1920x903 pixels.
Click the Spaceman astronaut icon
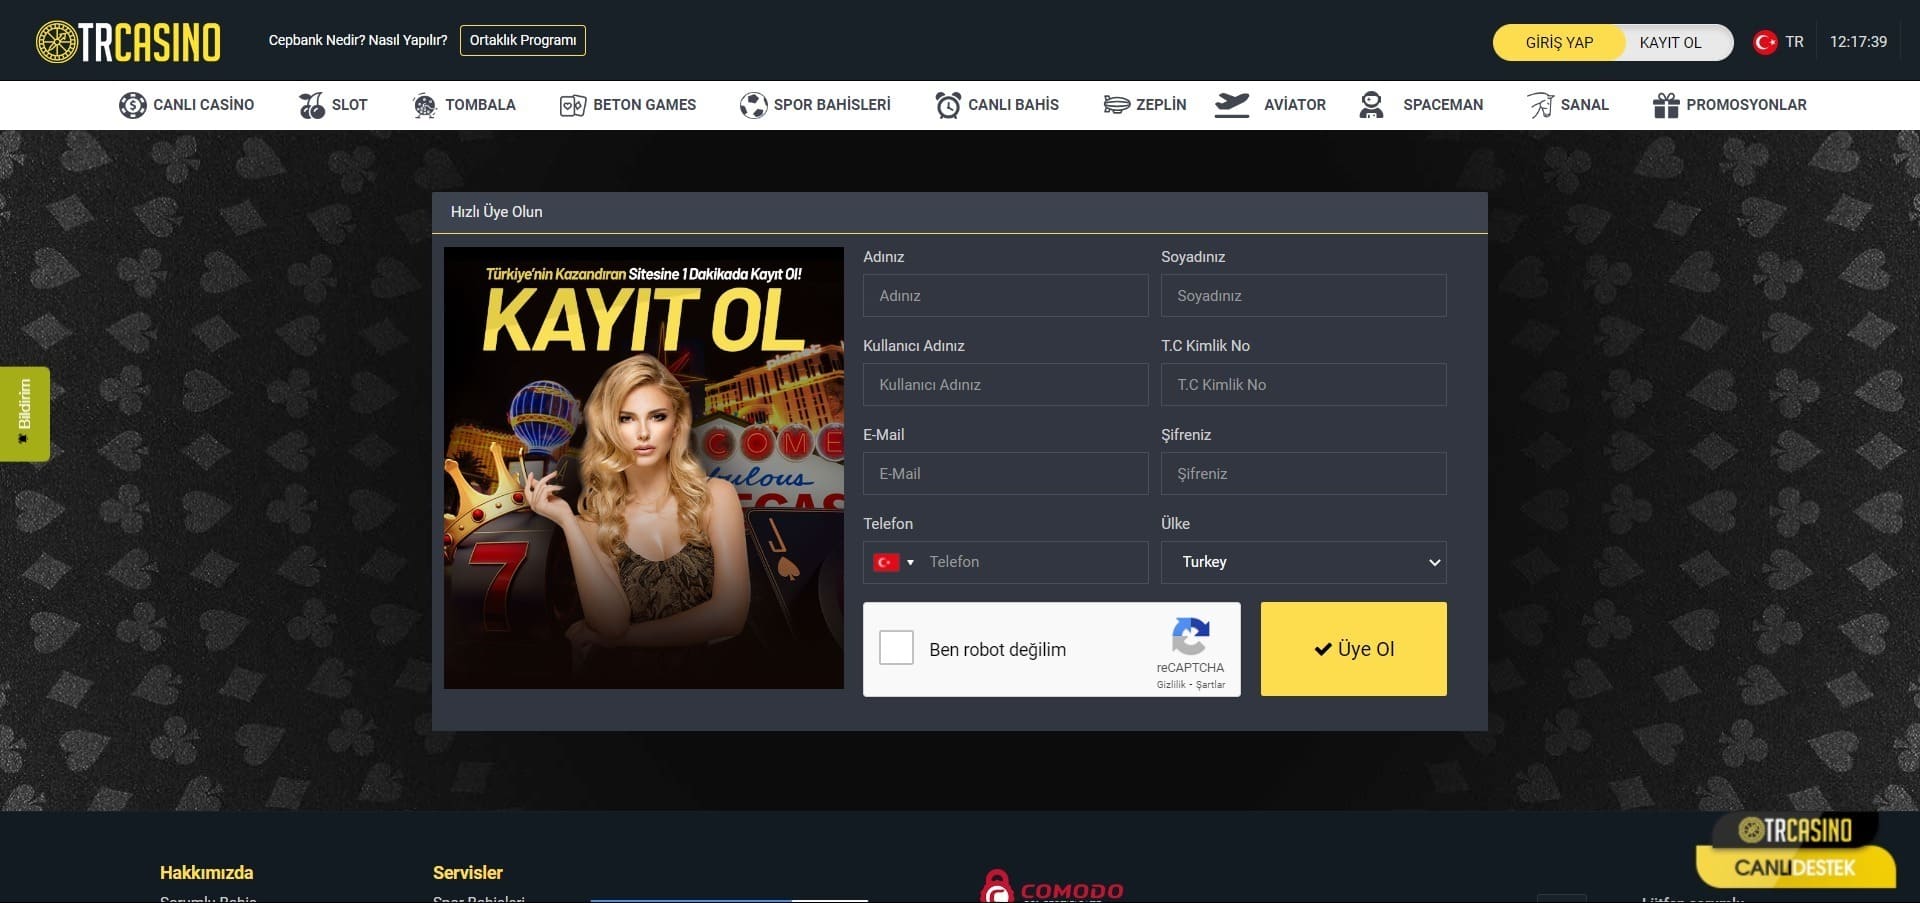pos(1372,105)
